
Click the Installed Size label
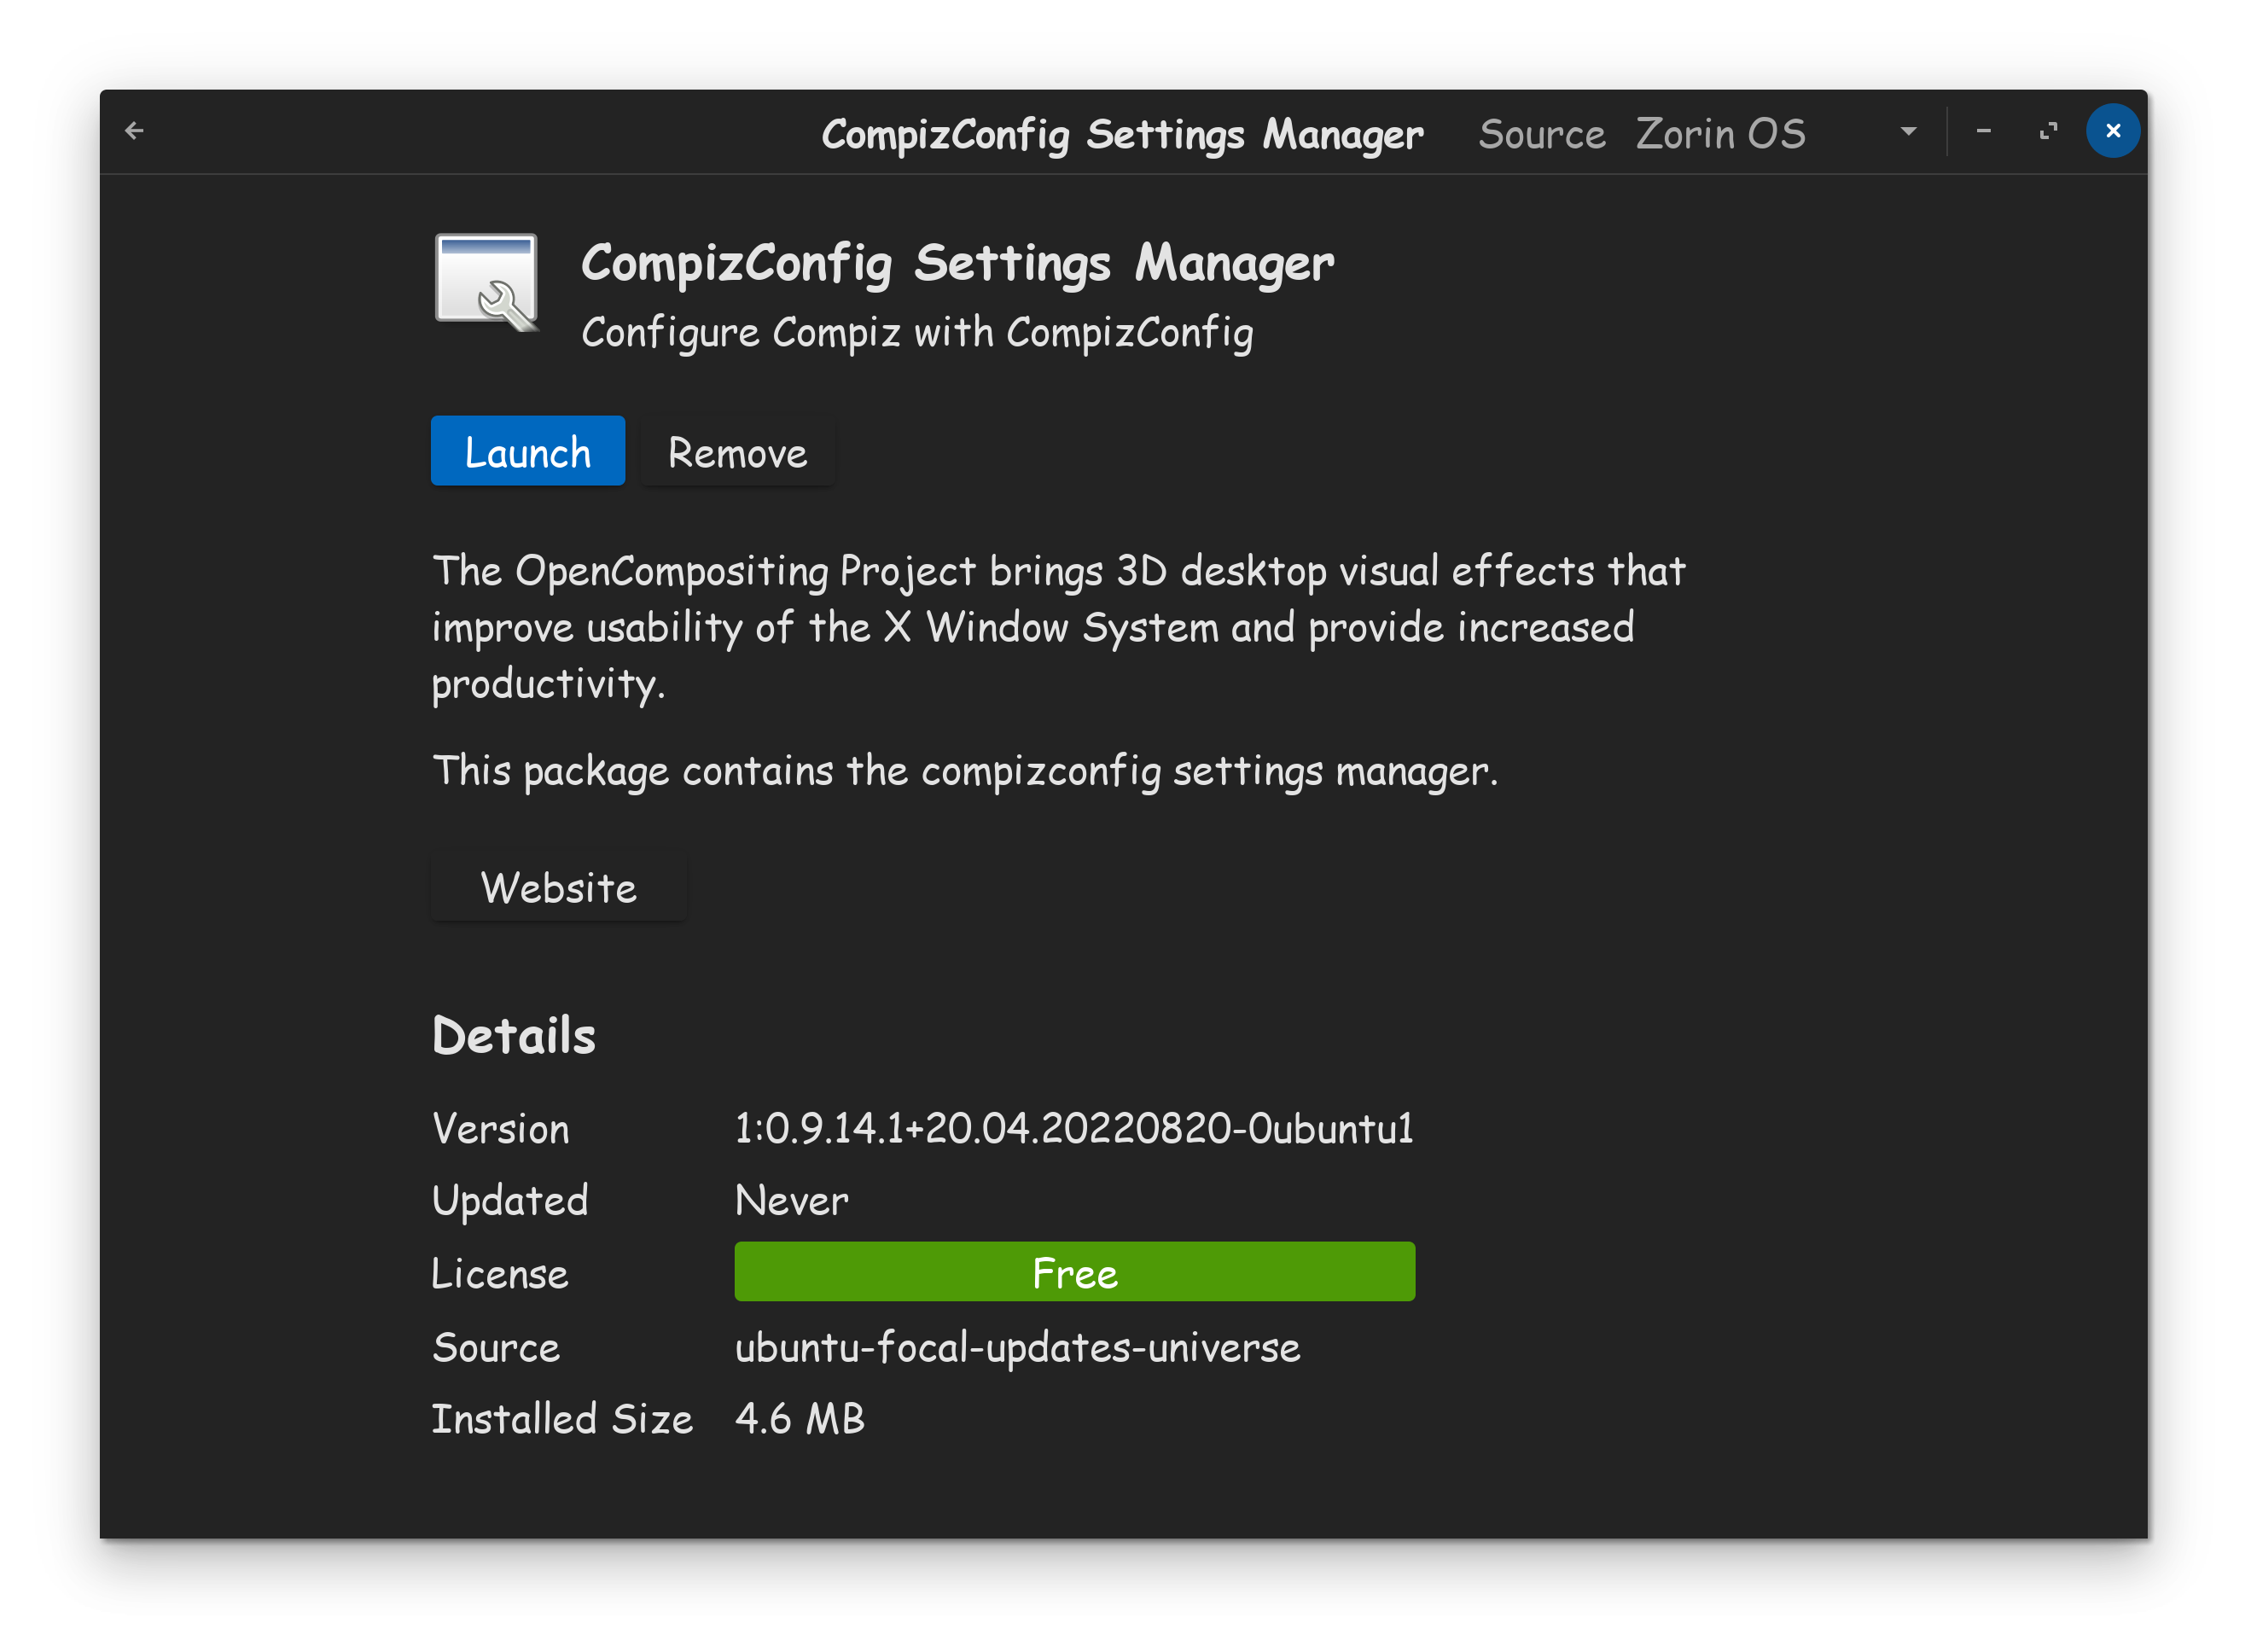click(562, 1419)
